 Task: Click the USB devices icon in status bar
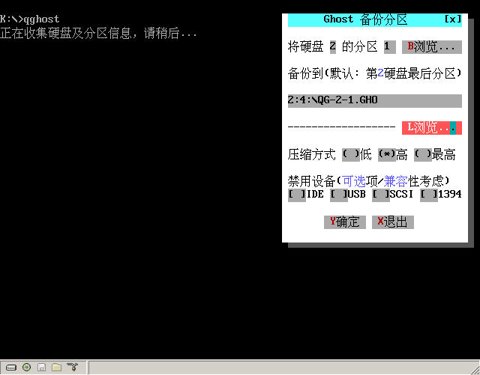(x=72, y=367)
